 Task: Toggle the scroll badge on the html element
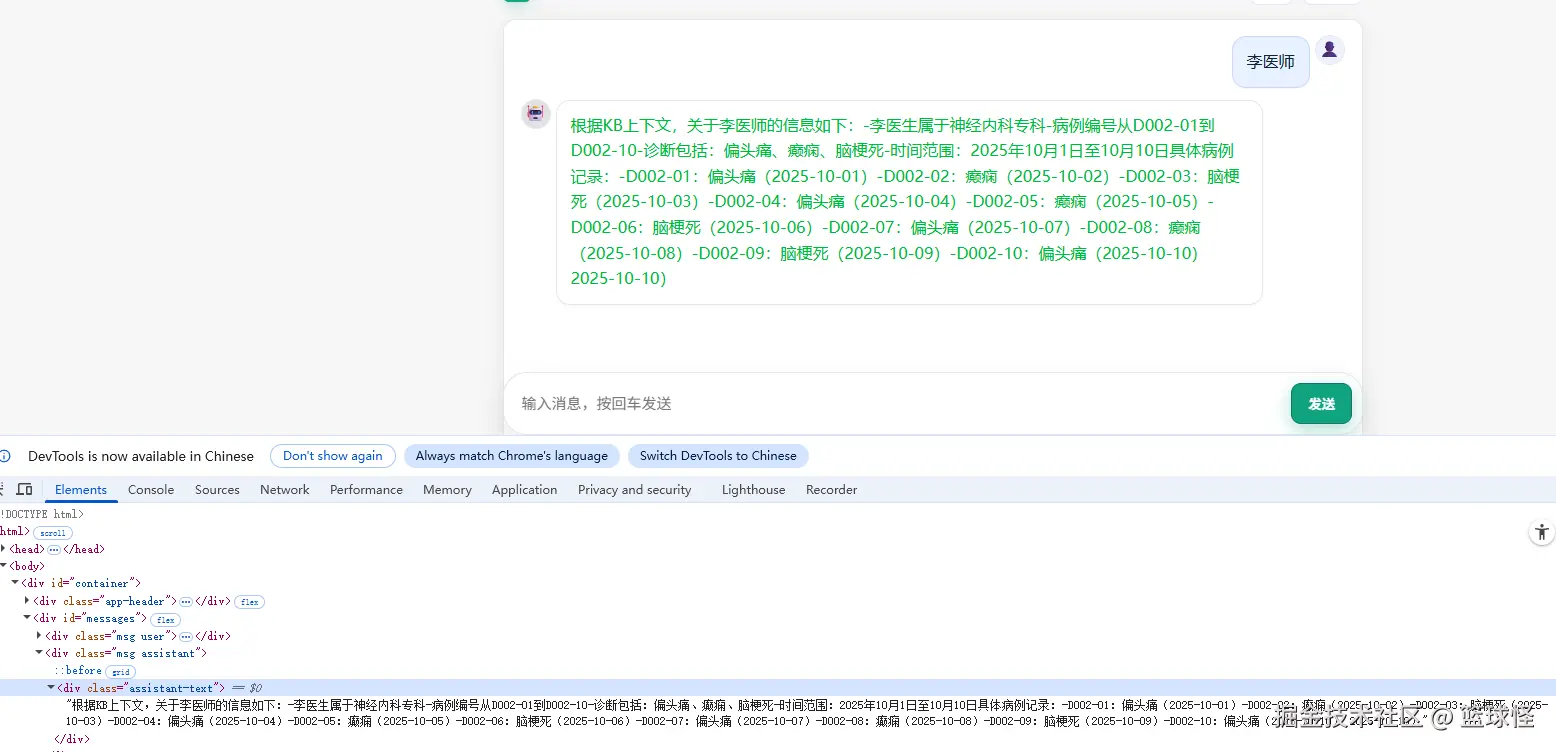[x=52, y=532]
